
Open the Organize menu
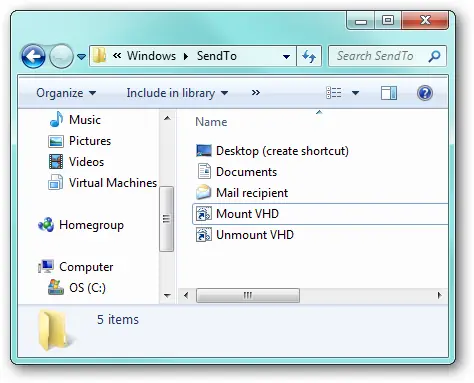[66, 93]
